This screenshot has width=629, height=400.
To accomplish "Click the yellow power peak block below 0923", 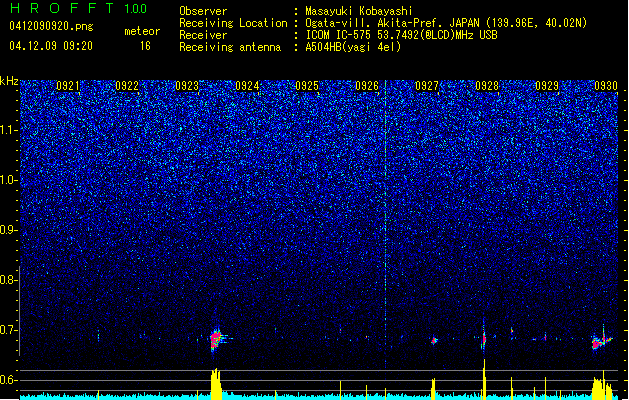I will 216,384.
